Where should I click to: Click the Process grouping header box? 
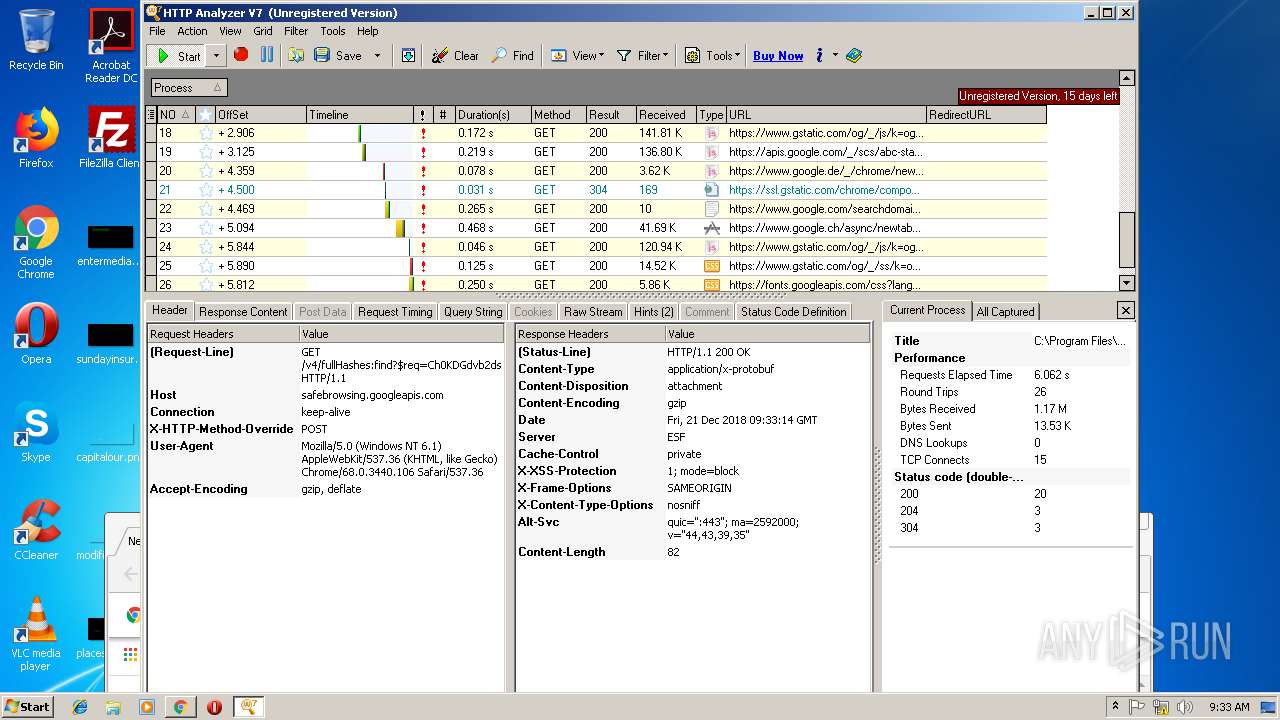click(188, 88)
